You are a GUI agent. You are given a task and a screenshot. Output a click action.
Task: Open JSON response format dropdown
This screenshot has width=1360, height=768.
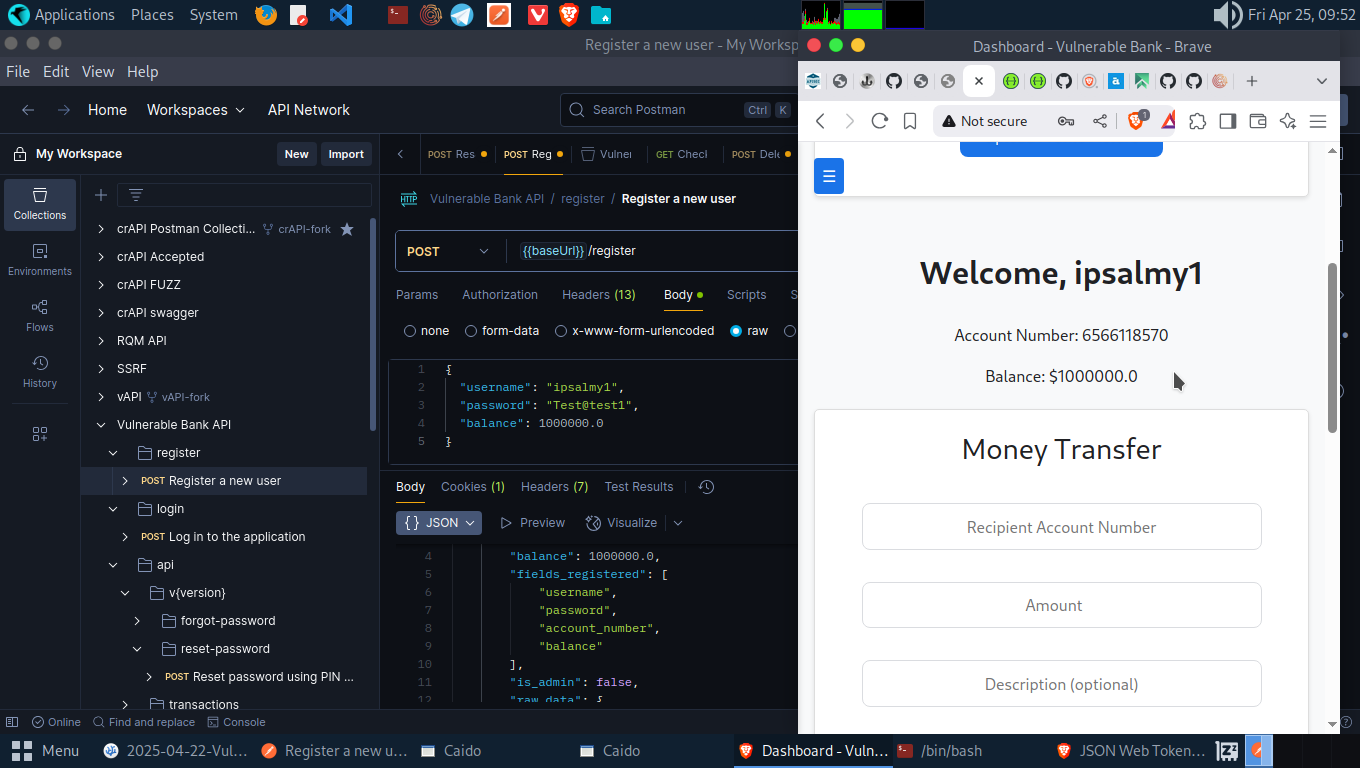pos(439,523)
